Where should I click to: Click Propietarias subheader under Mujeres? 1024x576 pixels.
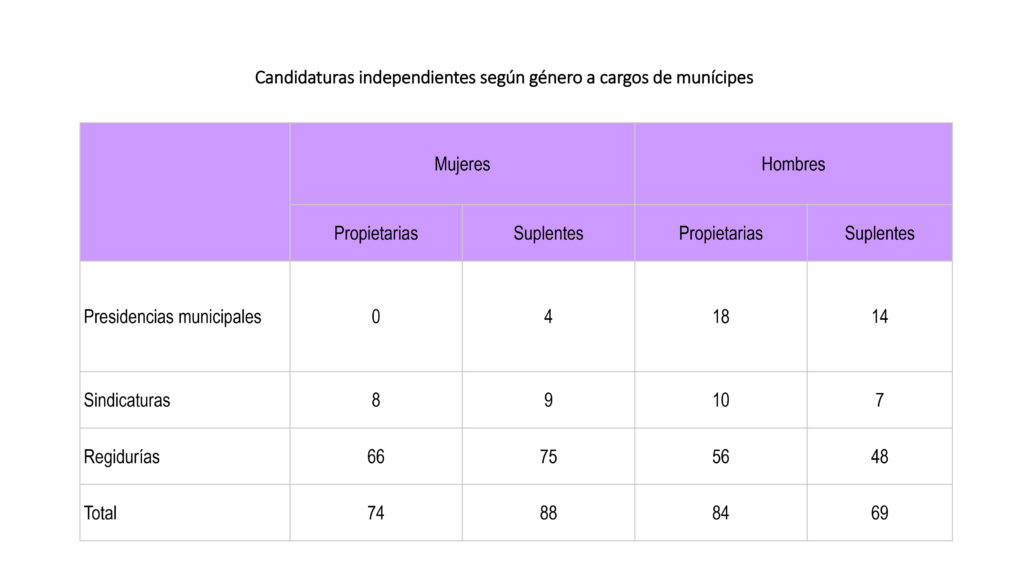(x=376, y=233)
